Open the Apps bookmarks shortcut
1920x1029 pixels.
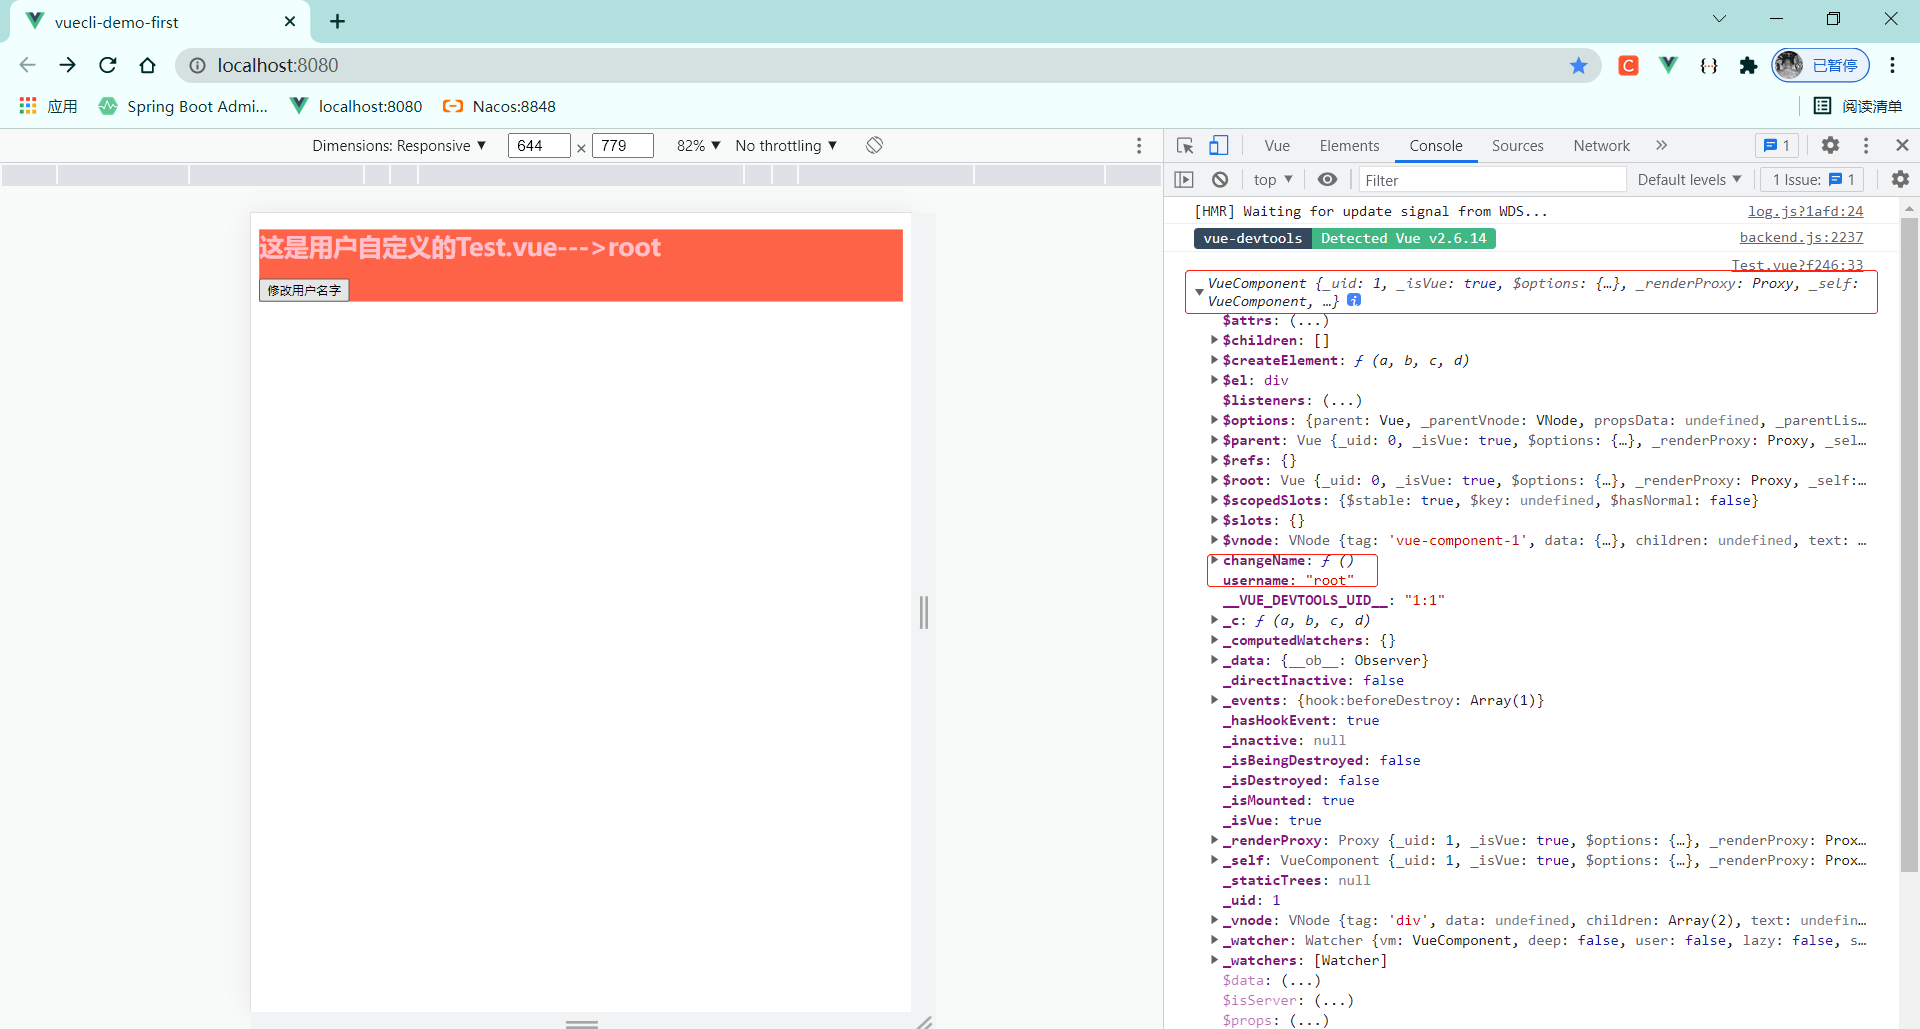48,106
